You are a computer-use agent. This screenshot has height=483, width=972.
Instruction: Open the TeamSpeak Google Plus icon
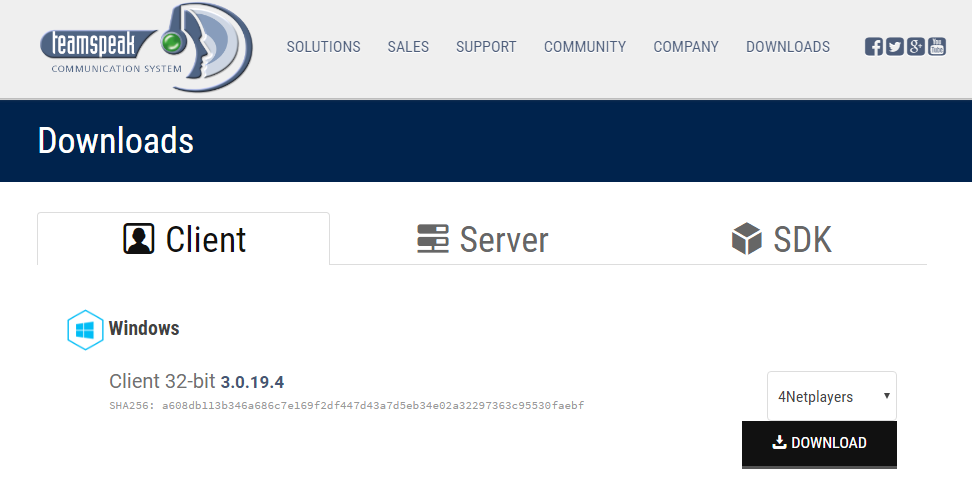pyautogui.click(x=916, y=47)
